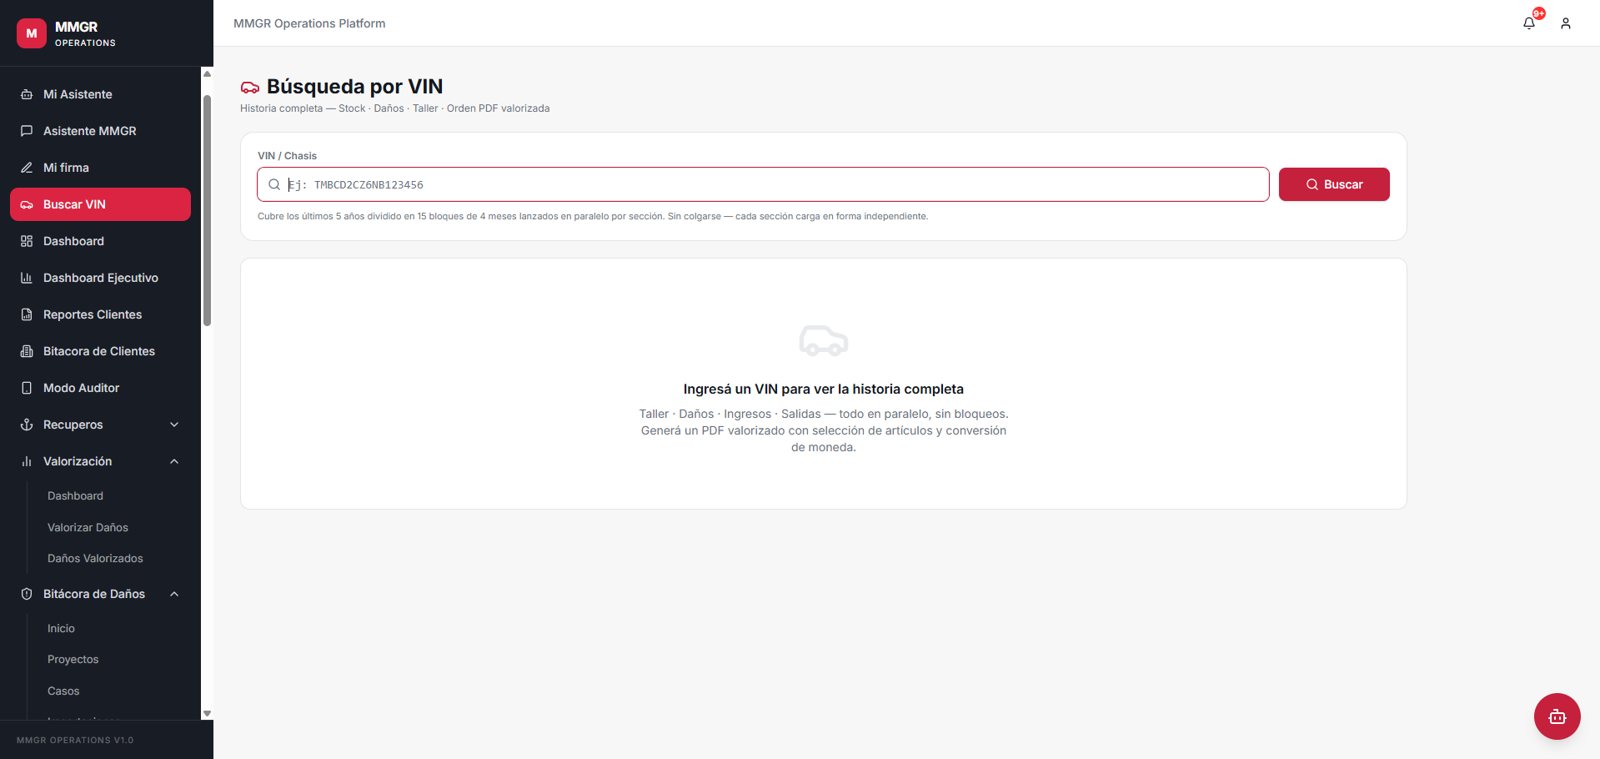The width and height of the screenshot is (1600, 759).
Task: Click the Reportes Clientes document icon
Action: tap(27, 315)
